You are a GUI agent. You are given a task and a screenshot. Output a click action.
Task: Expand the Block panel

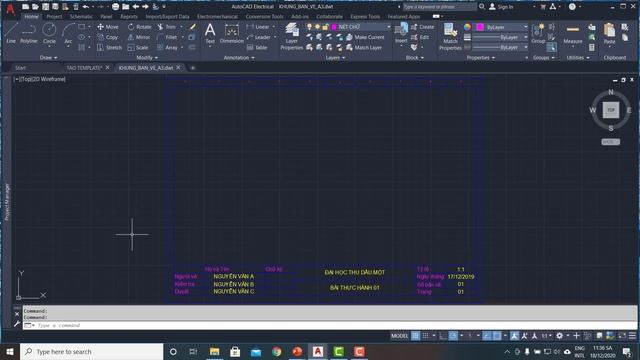[414, 58]
